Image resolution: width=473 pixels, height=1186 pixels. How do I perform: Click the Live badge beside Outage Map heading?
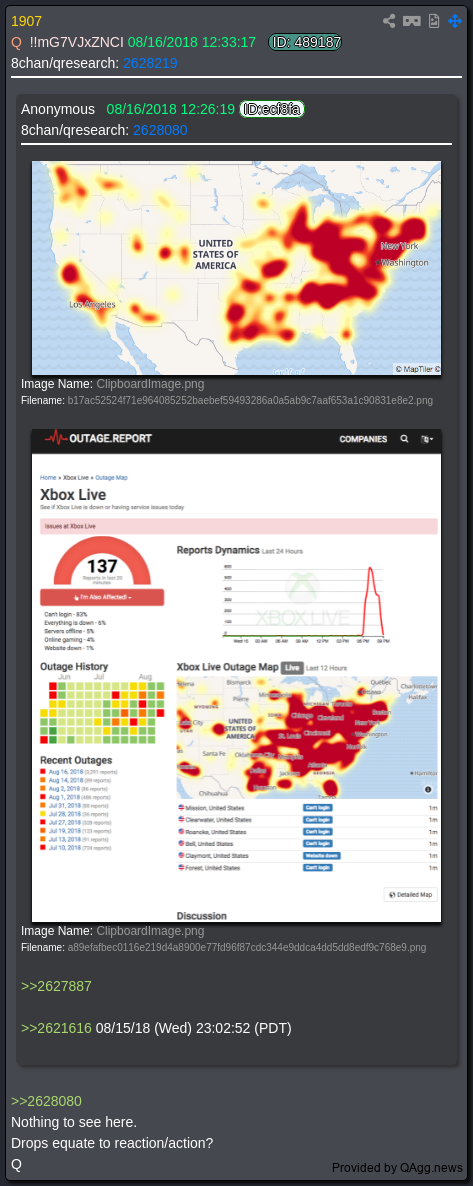[x=291, y=668]
